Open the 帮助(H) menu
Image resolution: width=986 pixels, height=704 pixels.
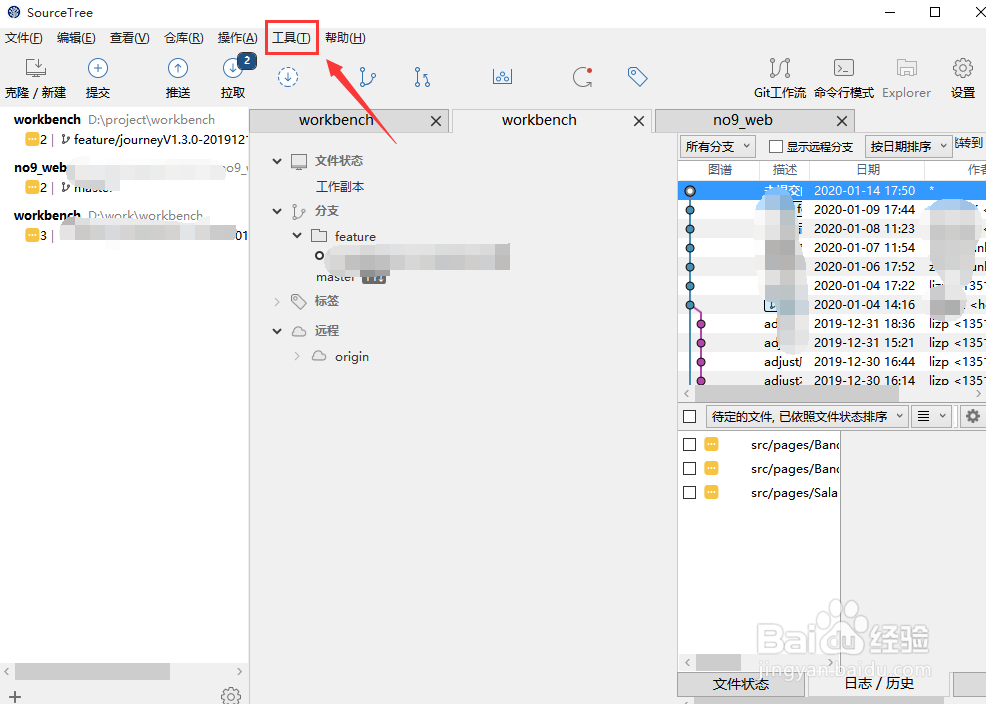tap(345, 38)
